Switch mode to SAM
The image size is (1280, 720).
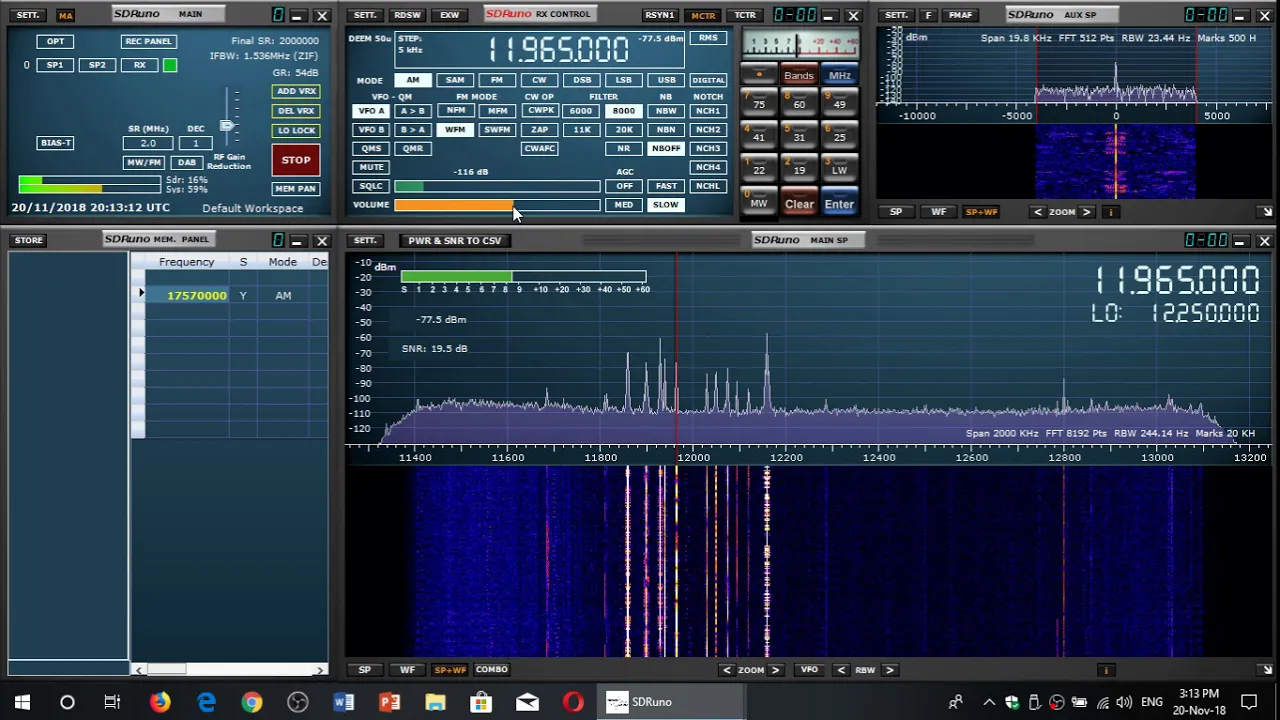455,80
